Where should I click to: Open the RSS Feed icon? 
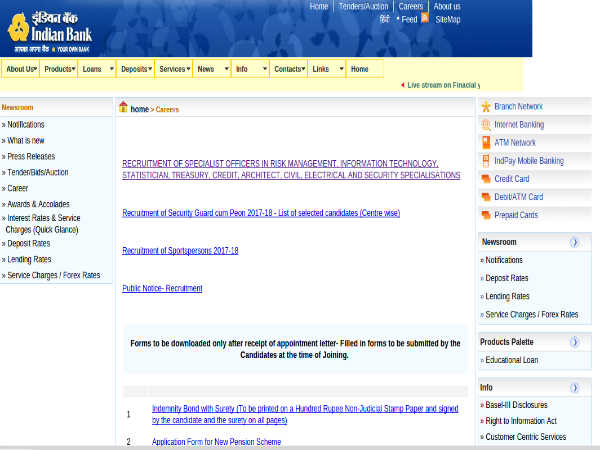pyautogui.click(x=425, y=18)
